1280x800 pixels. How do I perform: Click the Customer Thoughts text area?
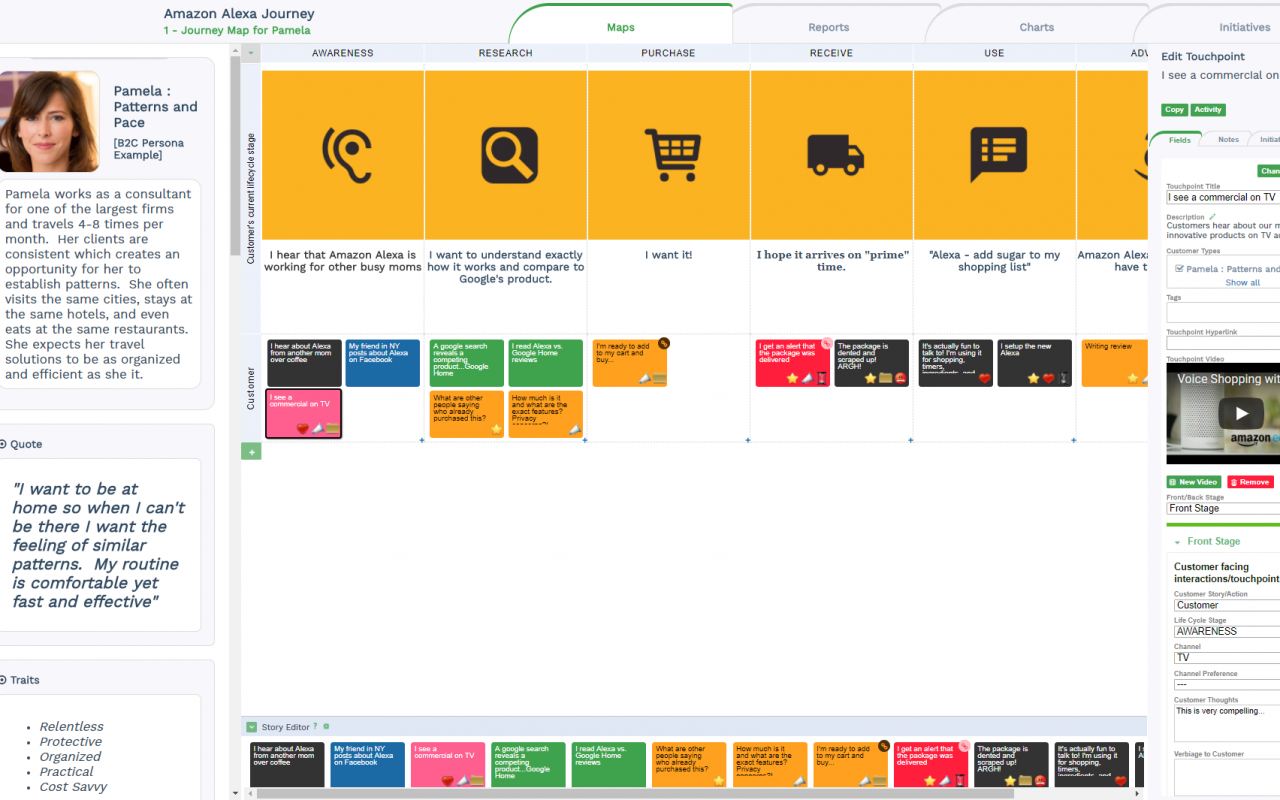pos(1227,724)
